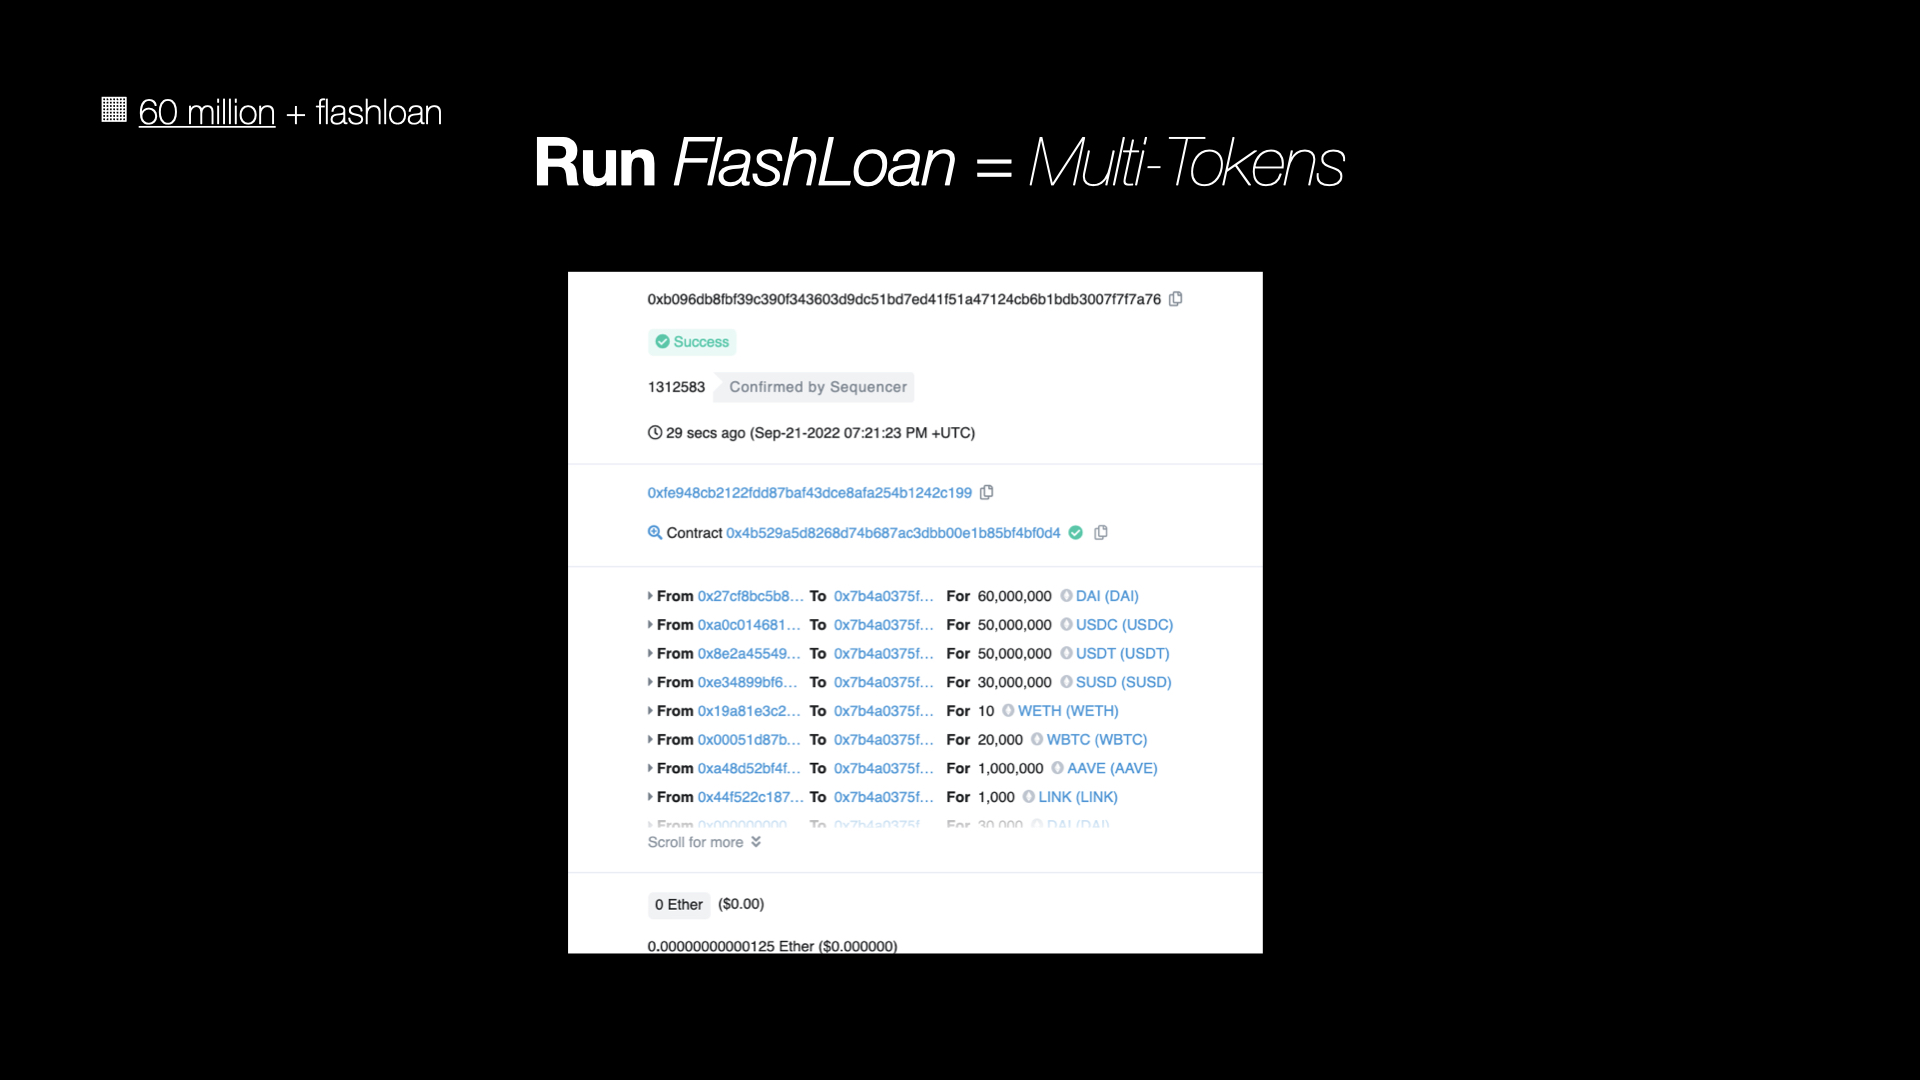Click LINK (LINK) token label
This screenshot has height=1080, width=1920.
(x=1077, y=796)
